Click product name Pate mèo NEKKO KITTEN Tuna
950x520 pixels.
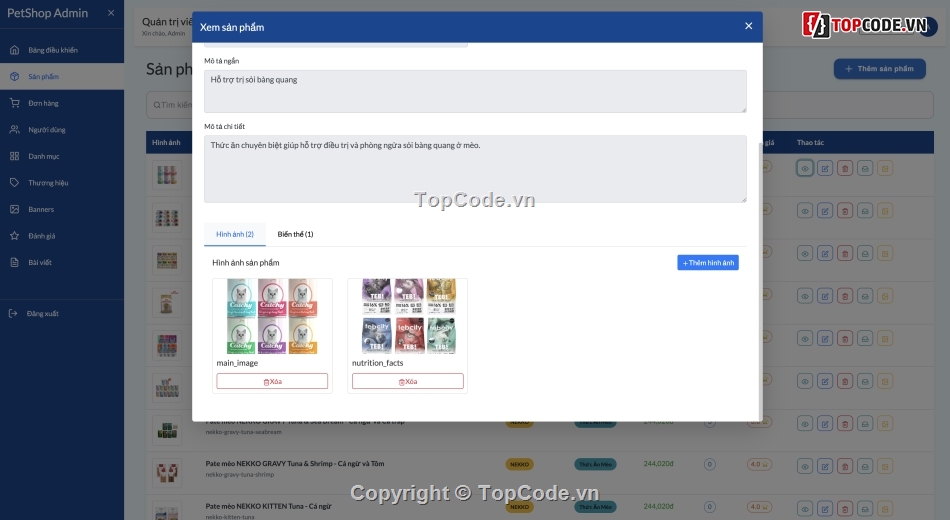point(268,506)
